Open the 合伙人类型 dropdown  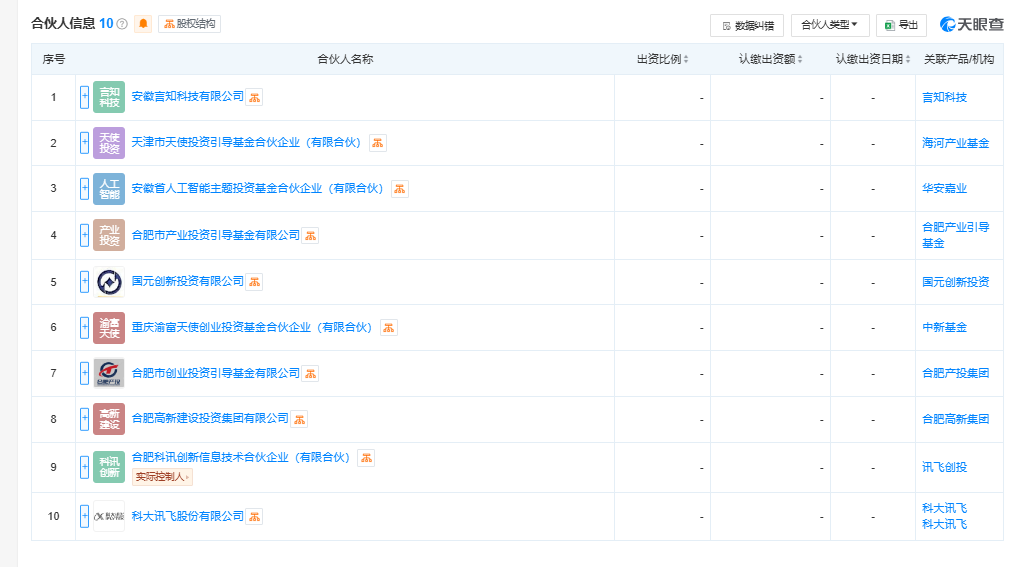click(830, 25)
